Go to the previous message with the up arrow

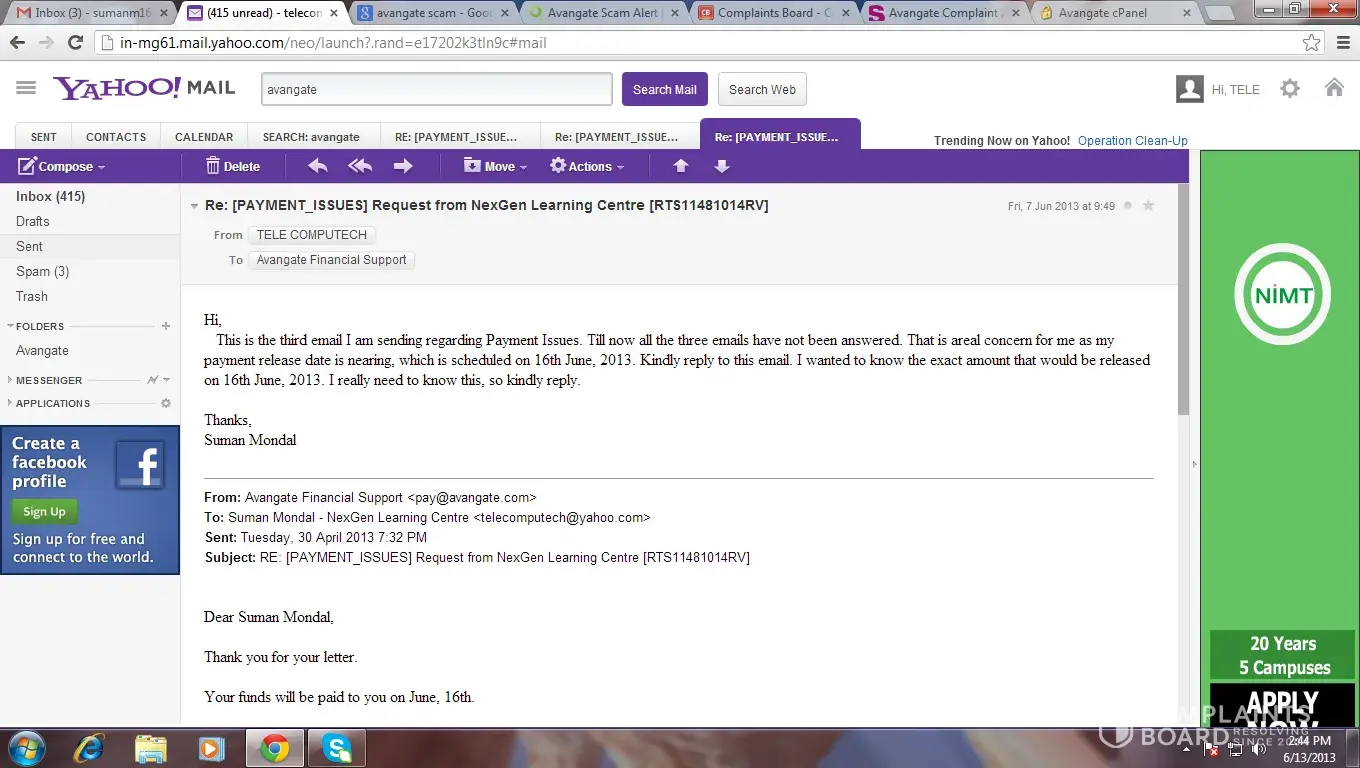681,166
